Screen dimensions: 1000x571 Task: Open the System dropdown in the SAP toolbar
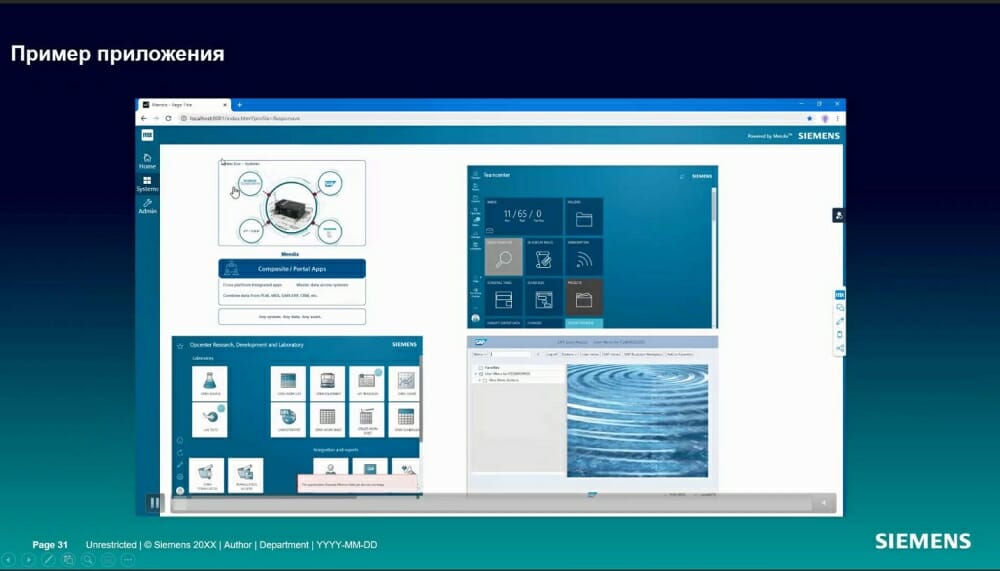[x=569, y=354]
